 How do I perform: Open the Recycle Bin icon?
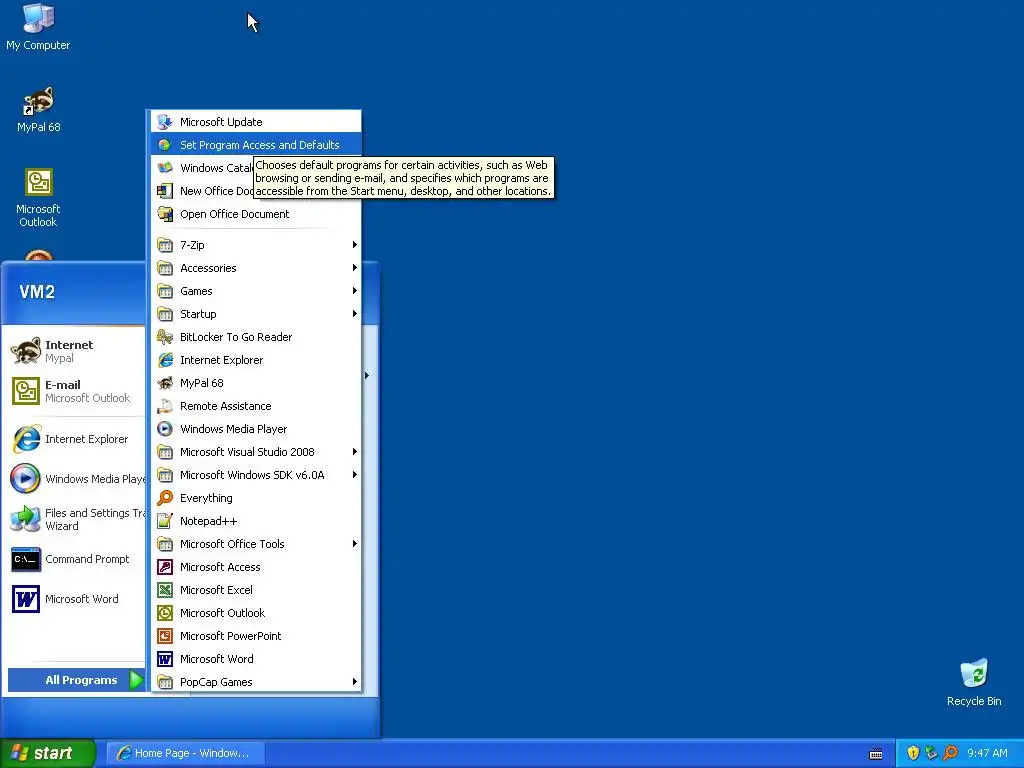[974, 682]
